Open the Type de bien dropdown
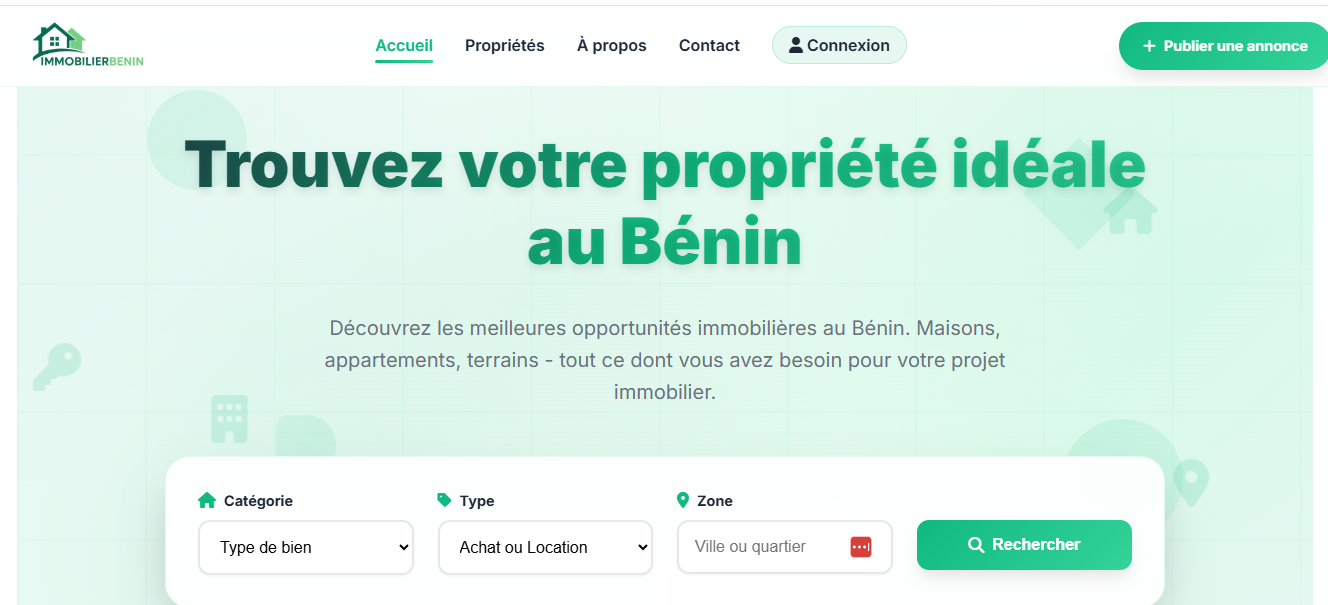The height and width of the screenshot is (605, 1328). pyautogui.click(x=306, y=547)
